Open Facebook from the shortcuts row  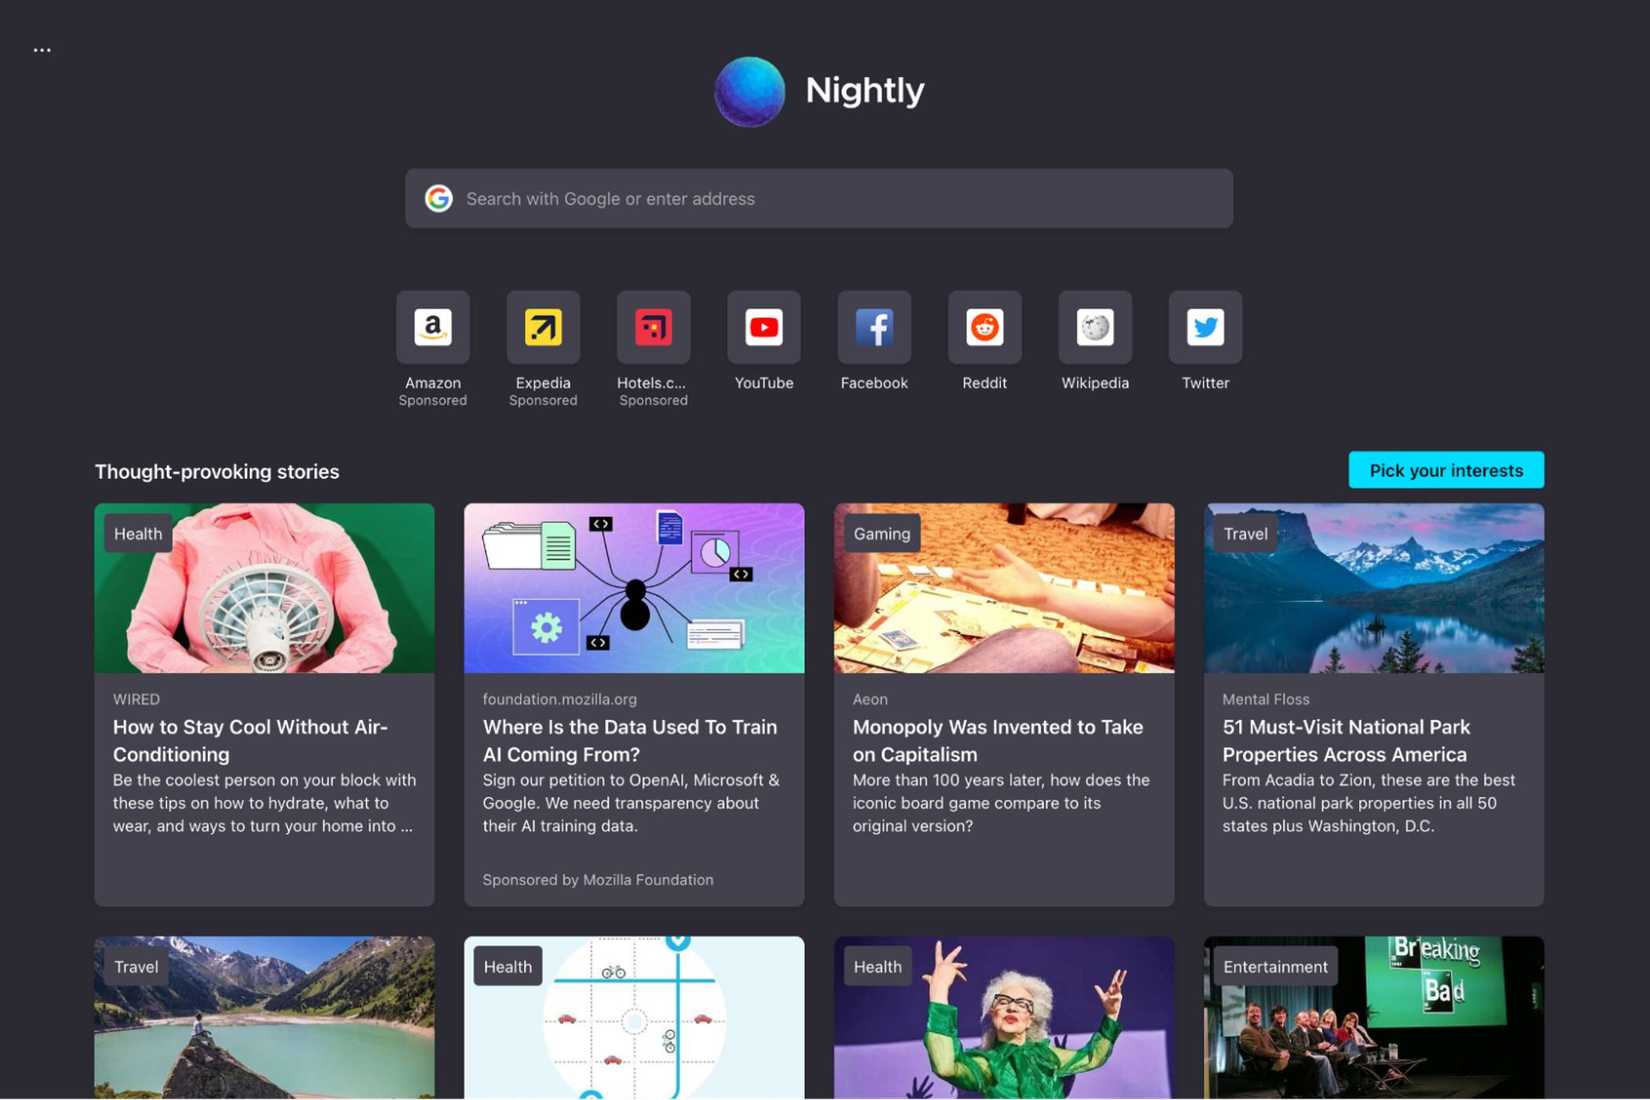click(874, 327)
